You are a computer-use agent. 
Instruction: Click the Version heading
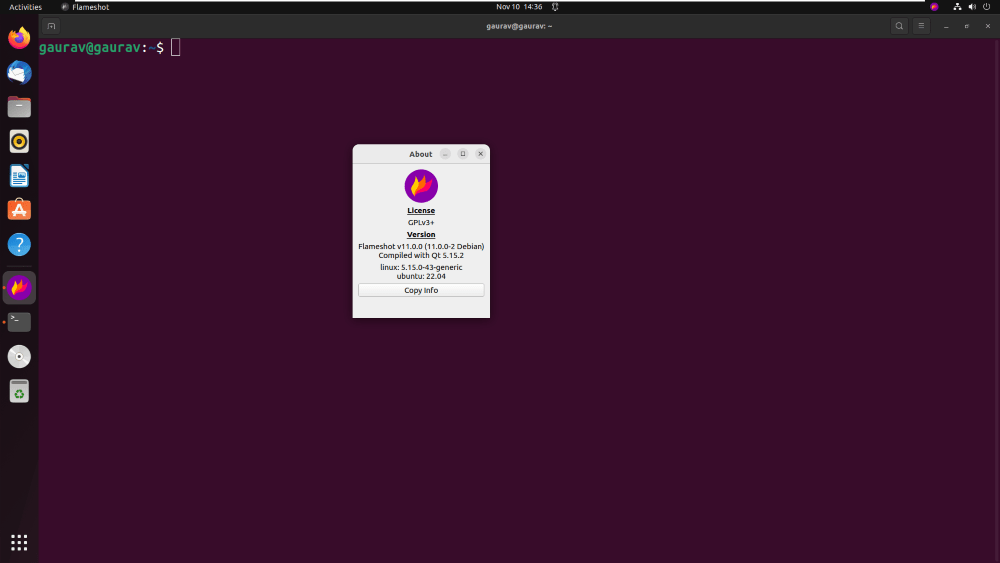click(x=421, y=235)
